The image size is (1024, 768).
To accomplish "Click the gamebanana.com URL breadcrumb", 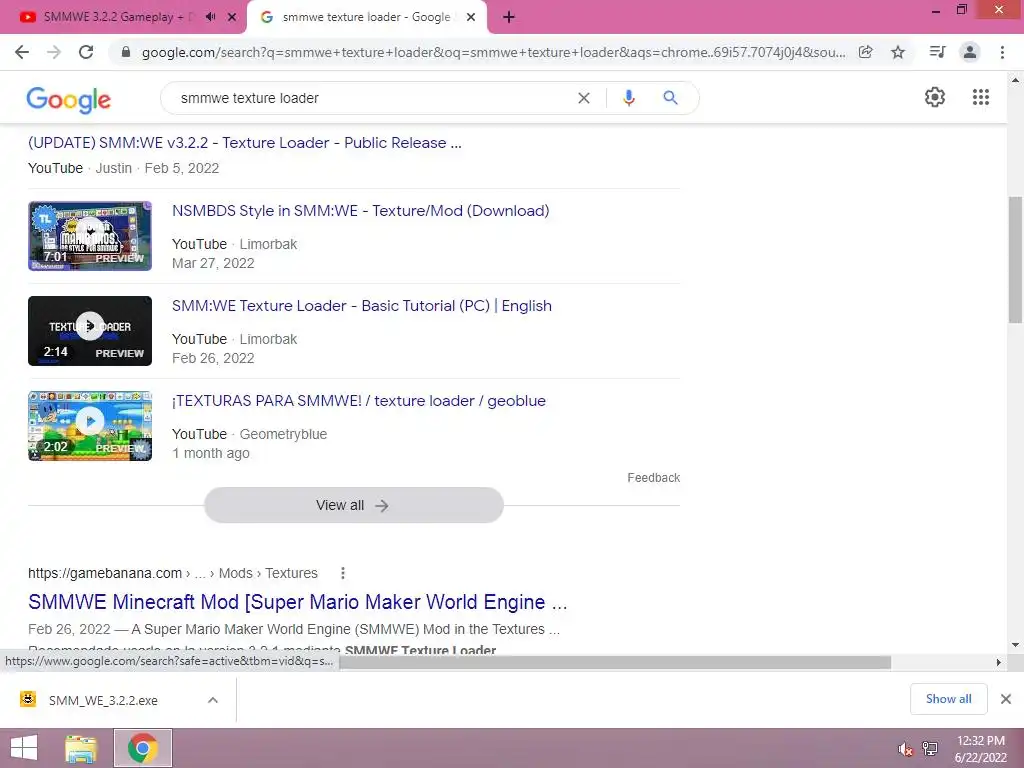I will (172, 573).
